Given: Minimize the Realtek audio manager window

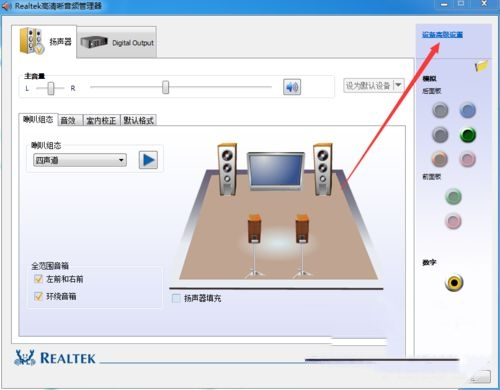Looking at the screenshot, I should point(444,4).
